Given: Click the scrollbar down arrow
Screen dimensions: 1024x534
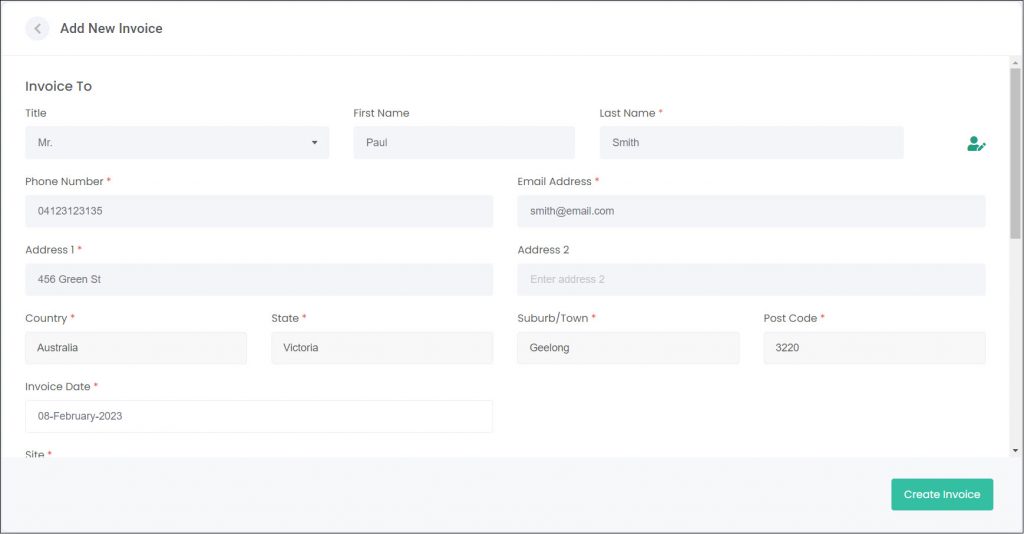Looking at the screenshot, I should [x=1015, y=450].
